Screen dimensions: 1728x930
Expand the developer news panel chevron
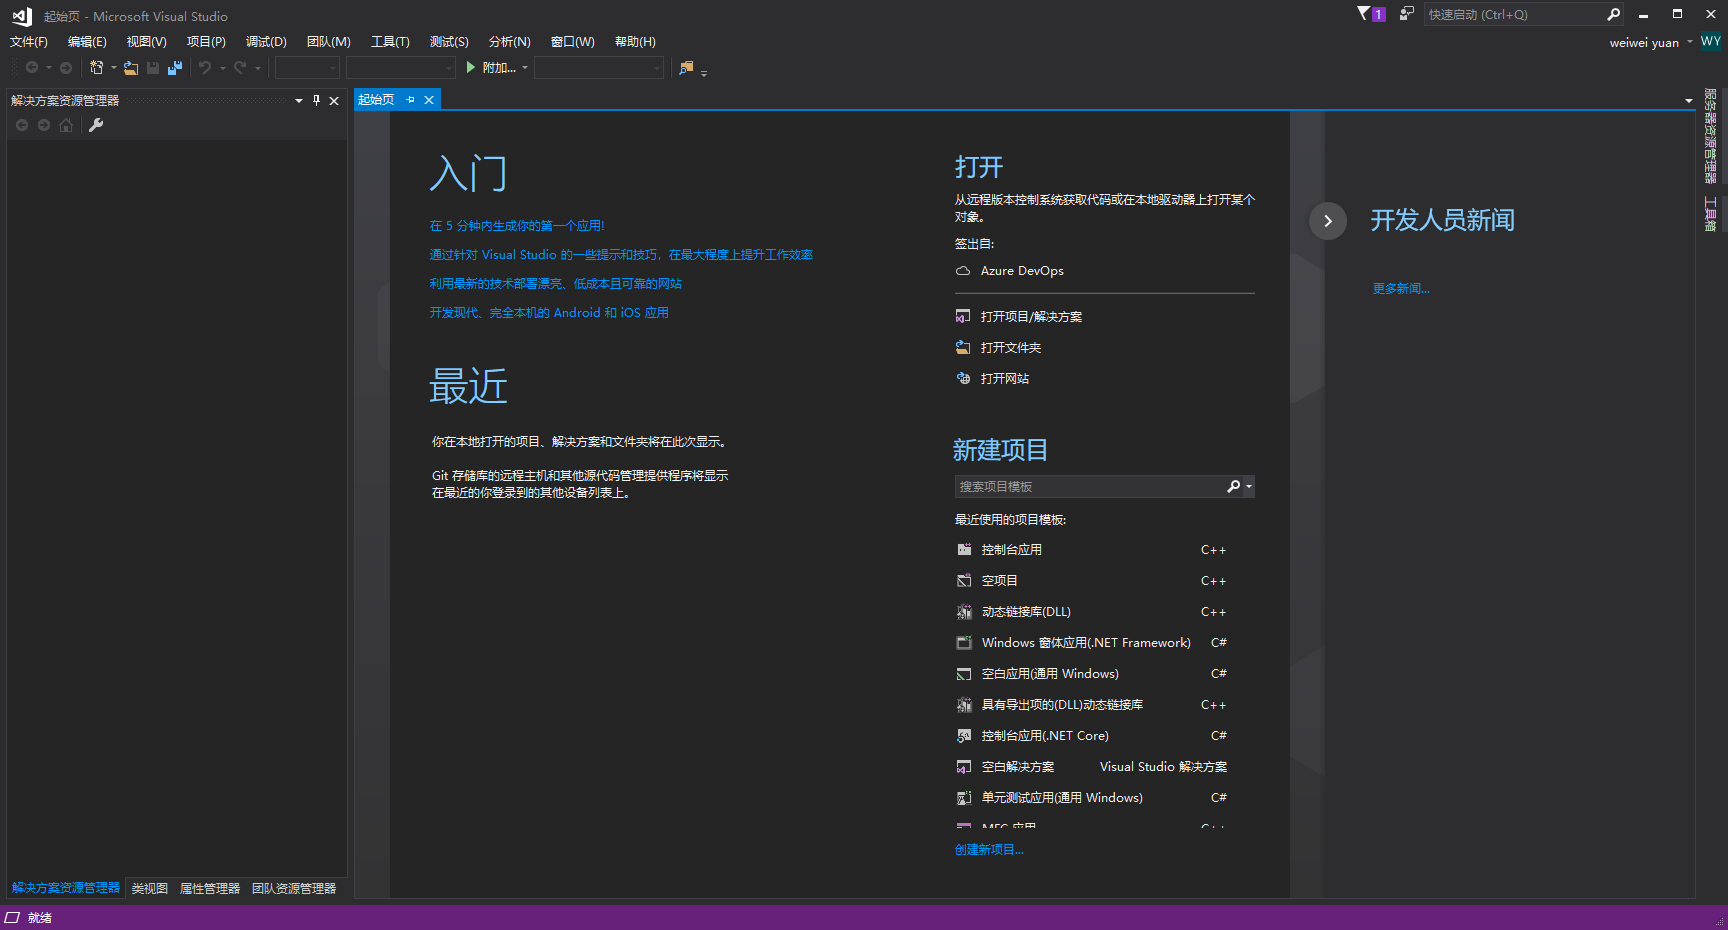tap(1328, 221)
